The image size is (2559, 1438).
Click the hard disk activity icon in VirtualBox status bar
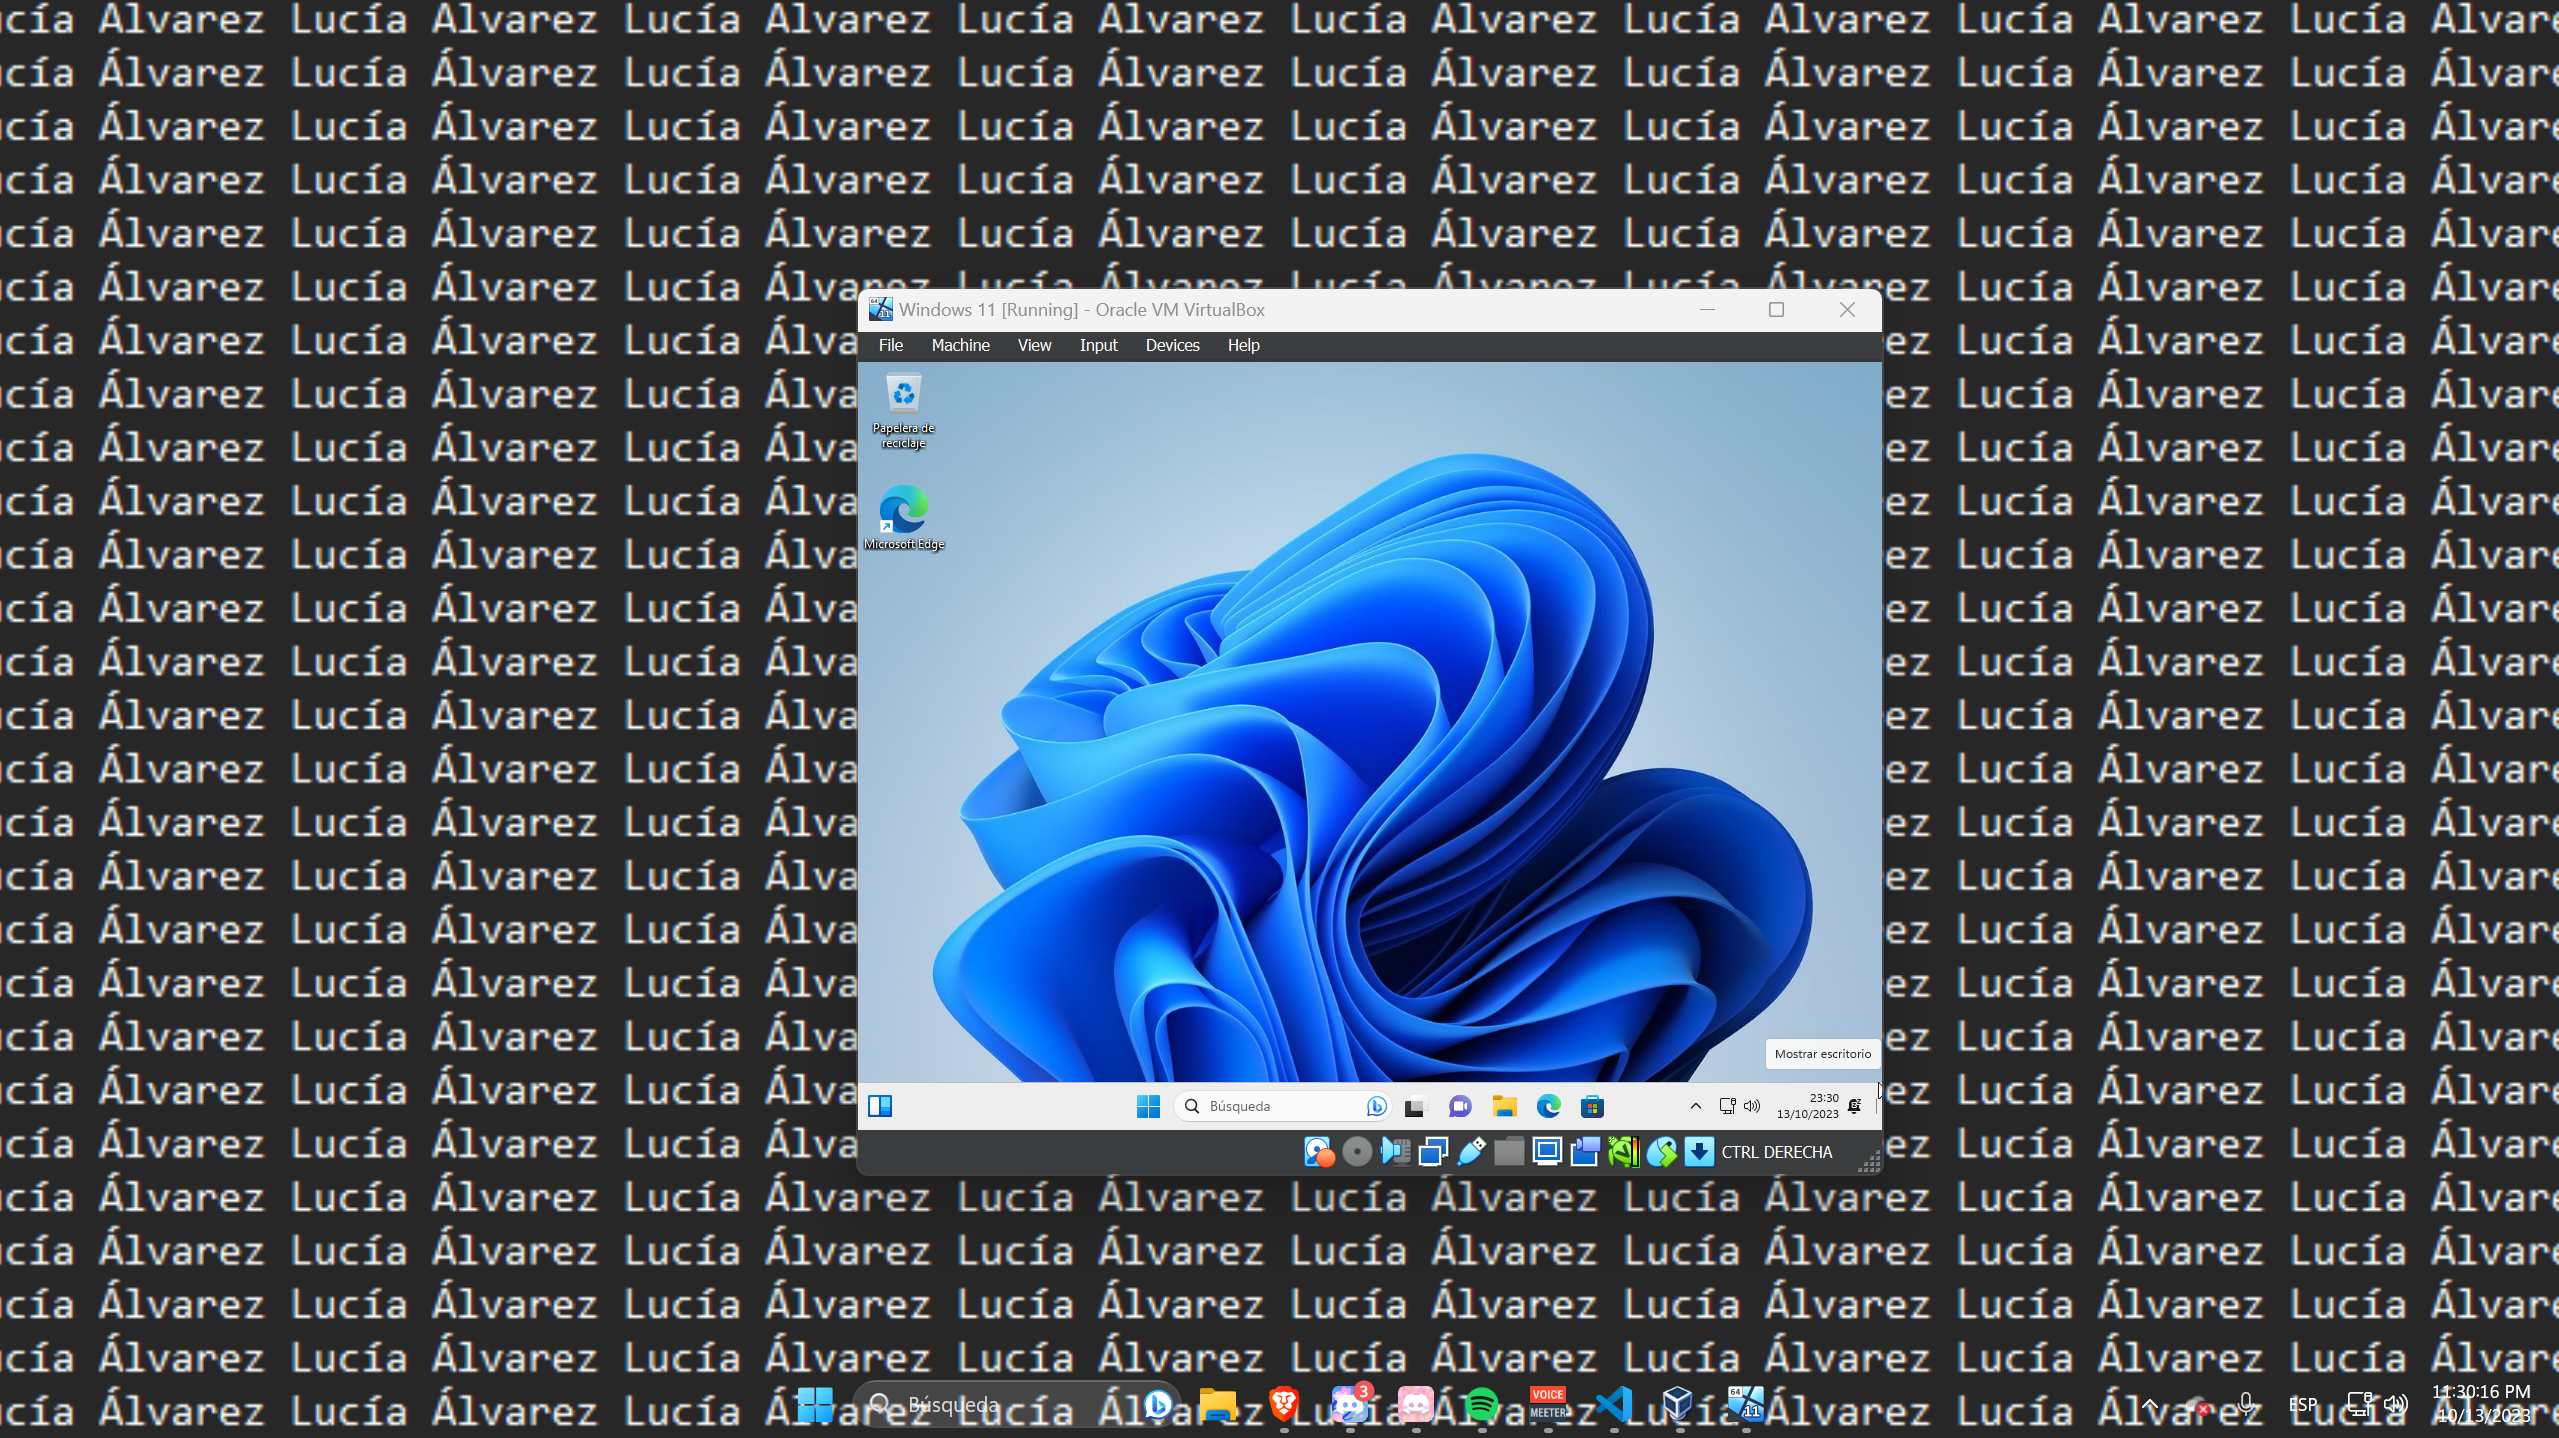pyautogui.click(x=1318, y=1152)
